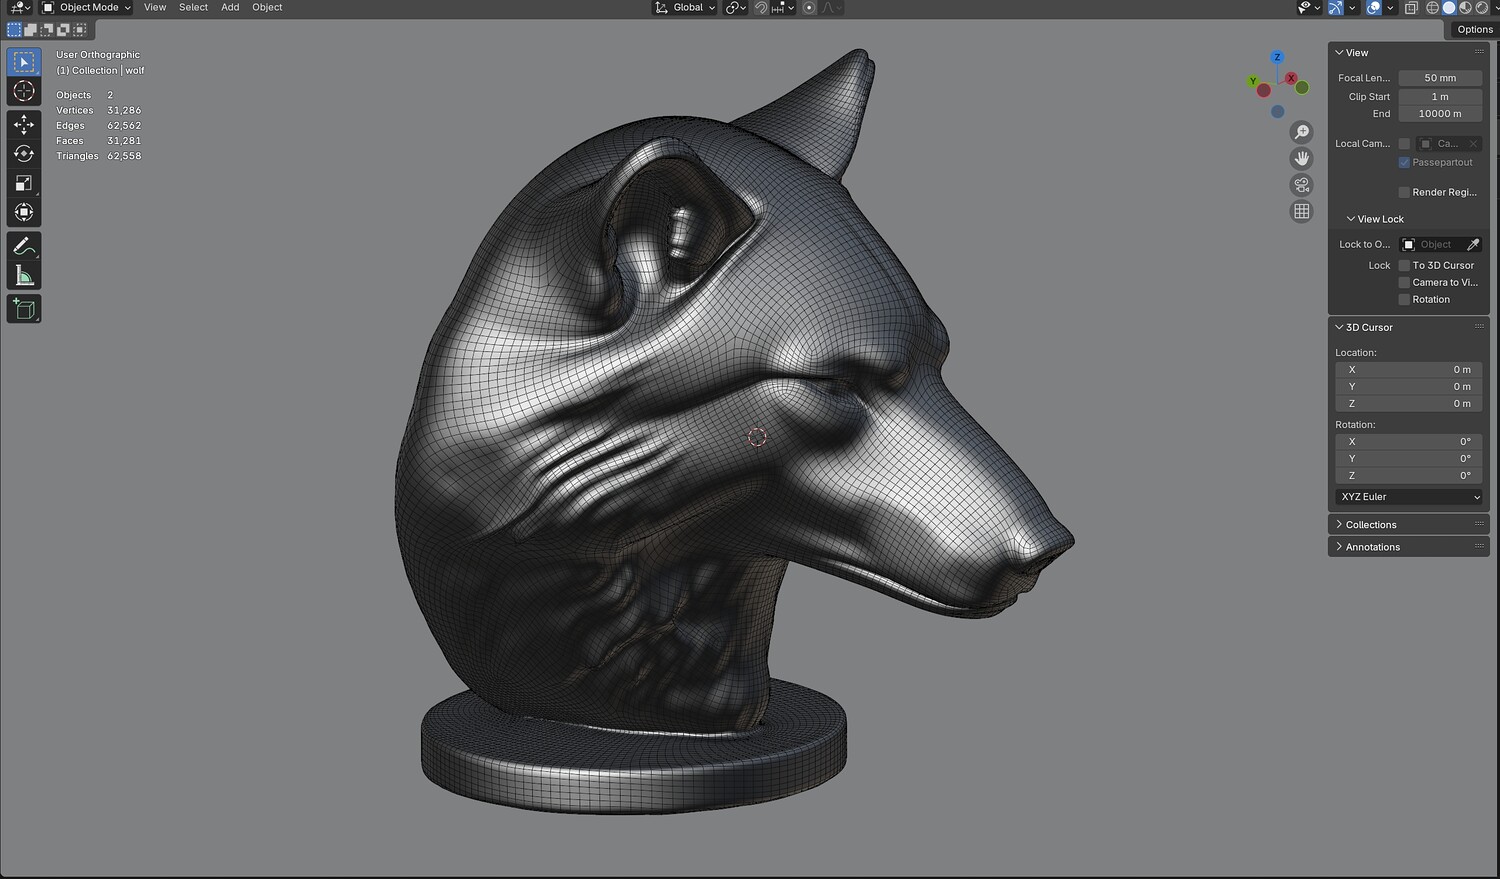This screenshot has height=879, width=1500.
Task: Open the Add menu
Action: pos(230,7)
